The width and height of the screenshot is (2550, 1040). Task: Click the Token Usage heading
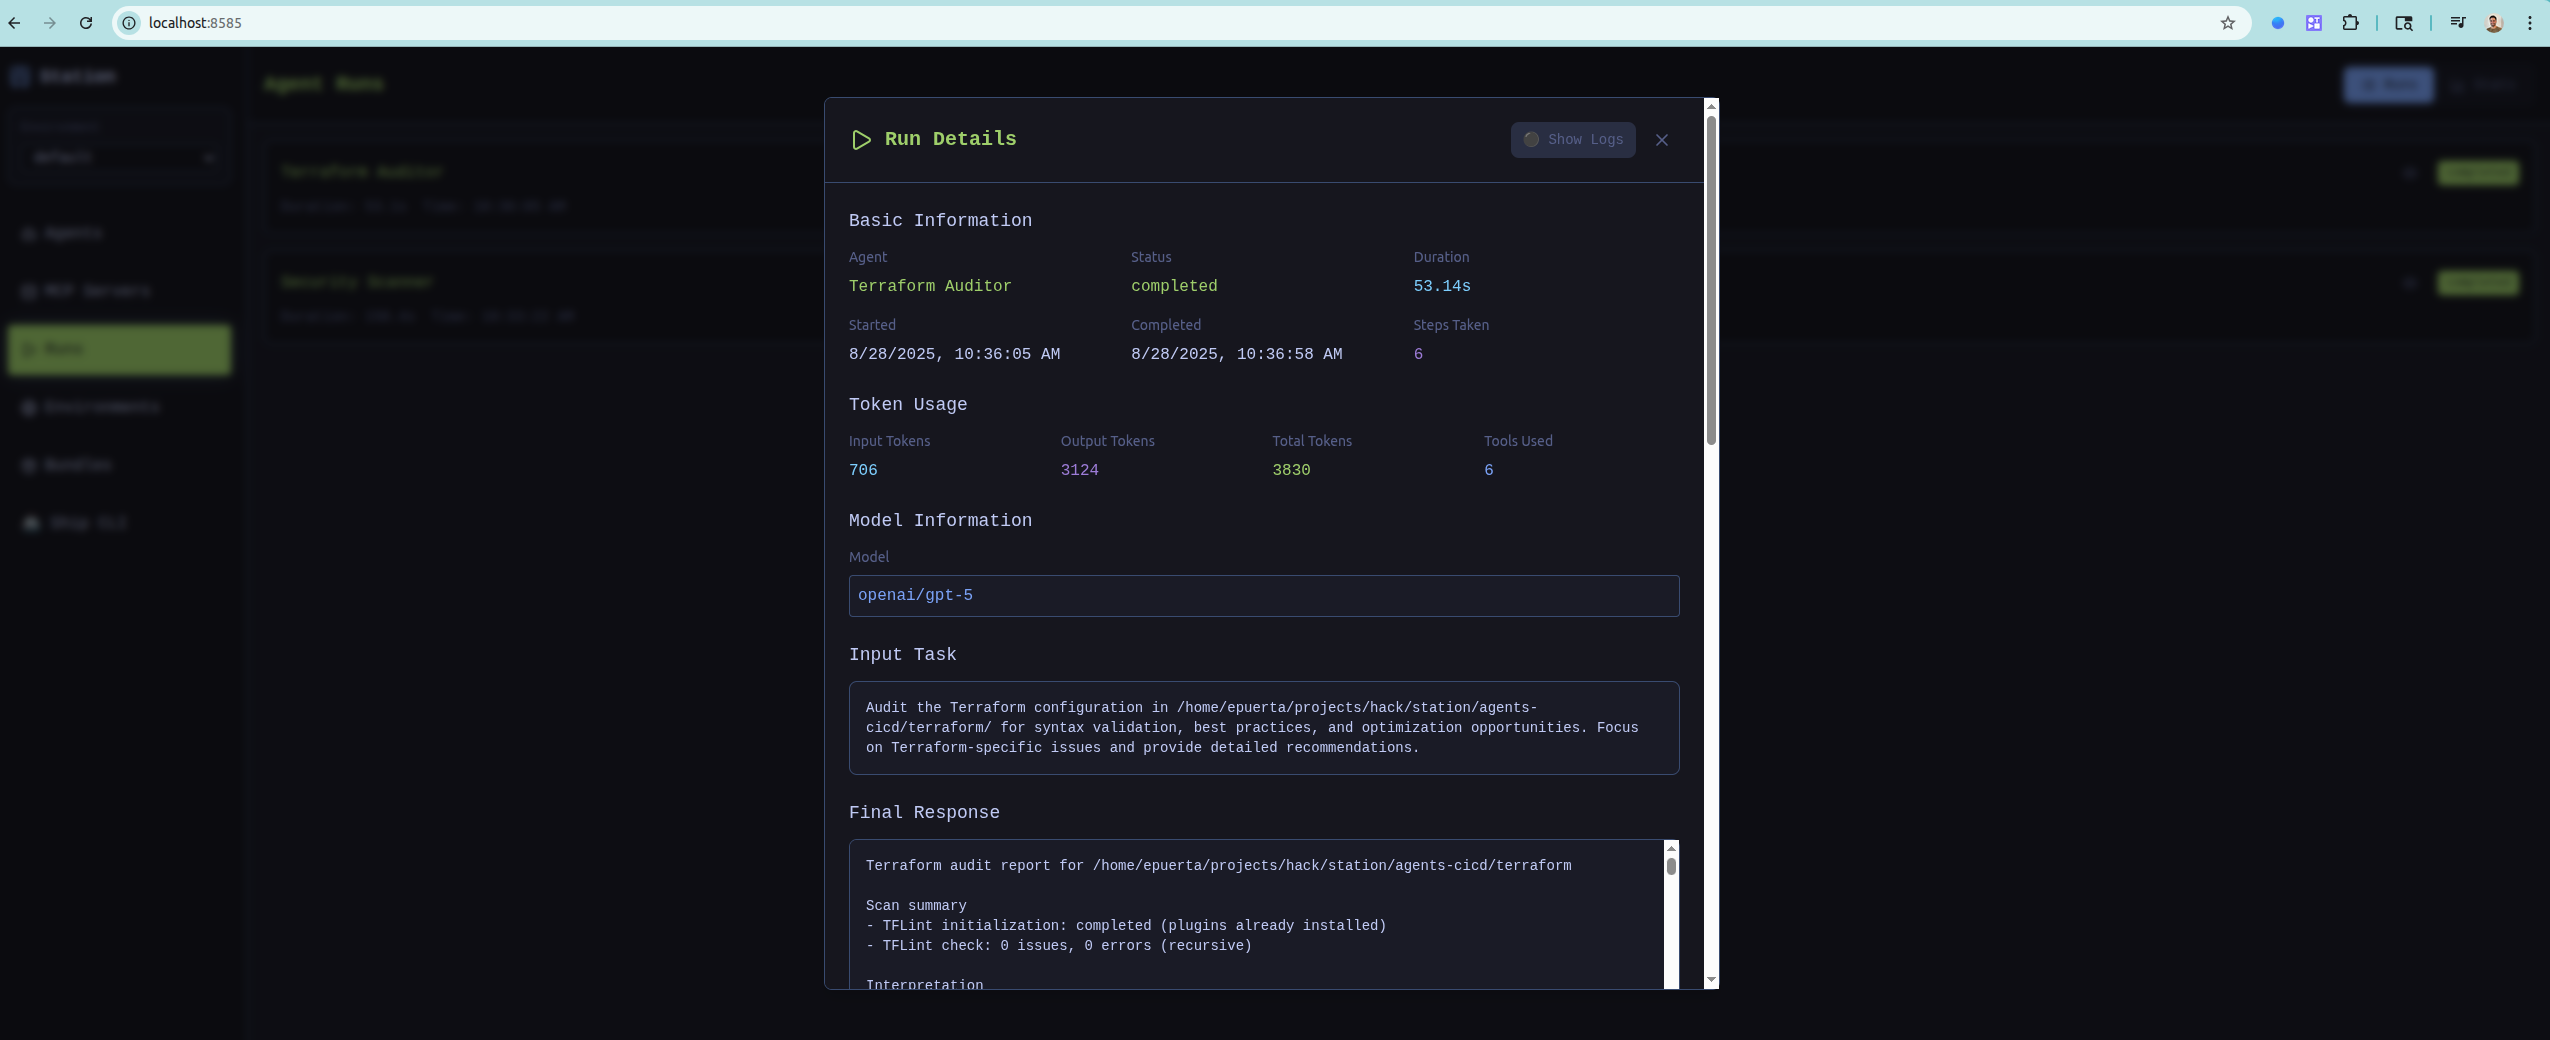(x=908, y=405)
